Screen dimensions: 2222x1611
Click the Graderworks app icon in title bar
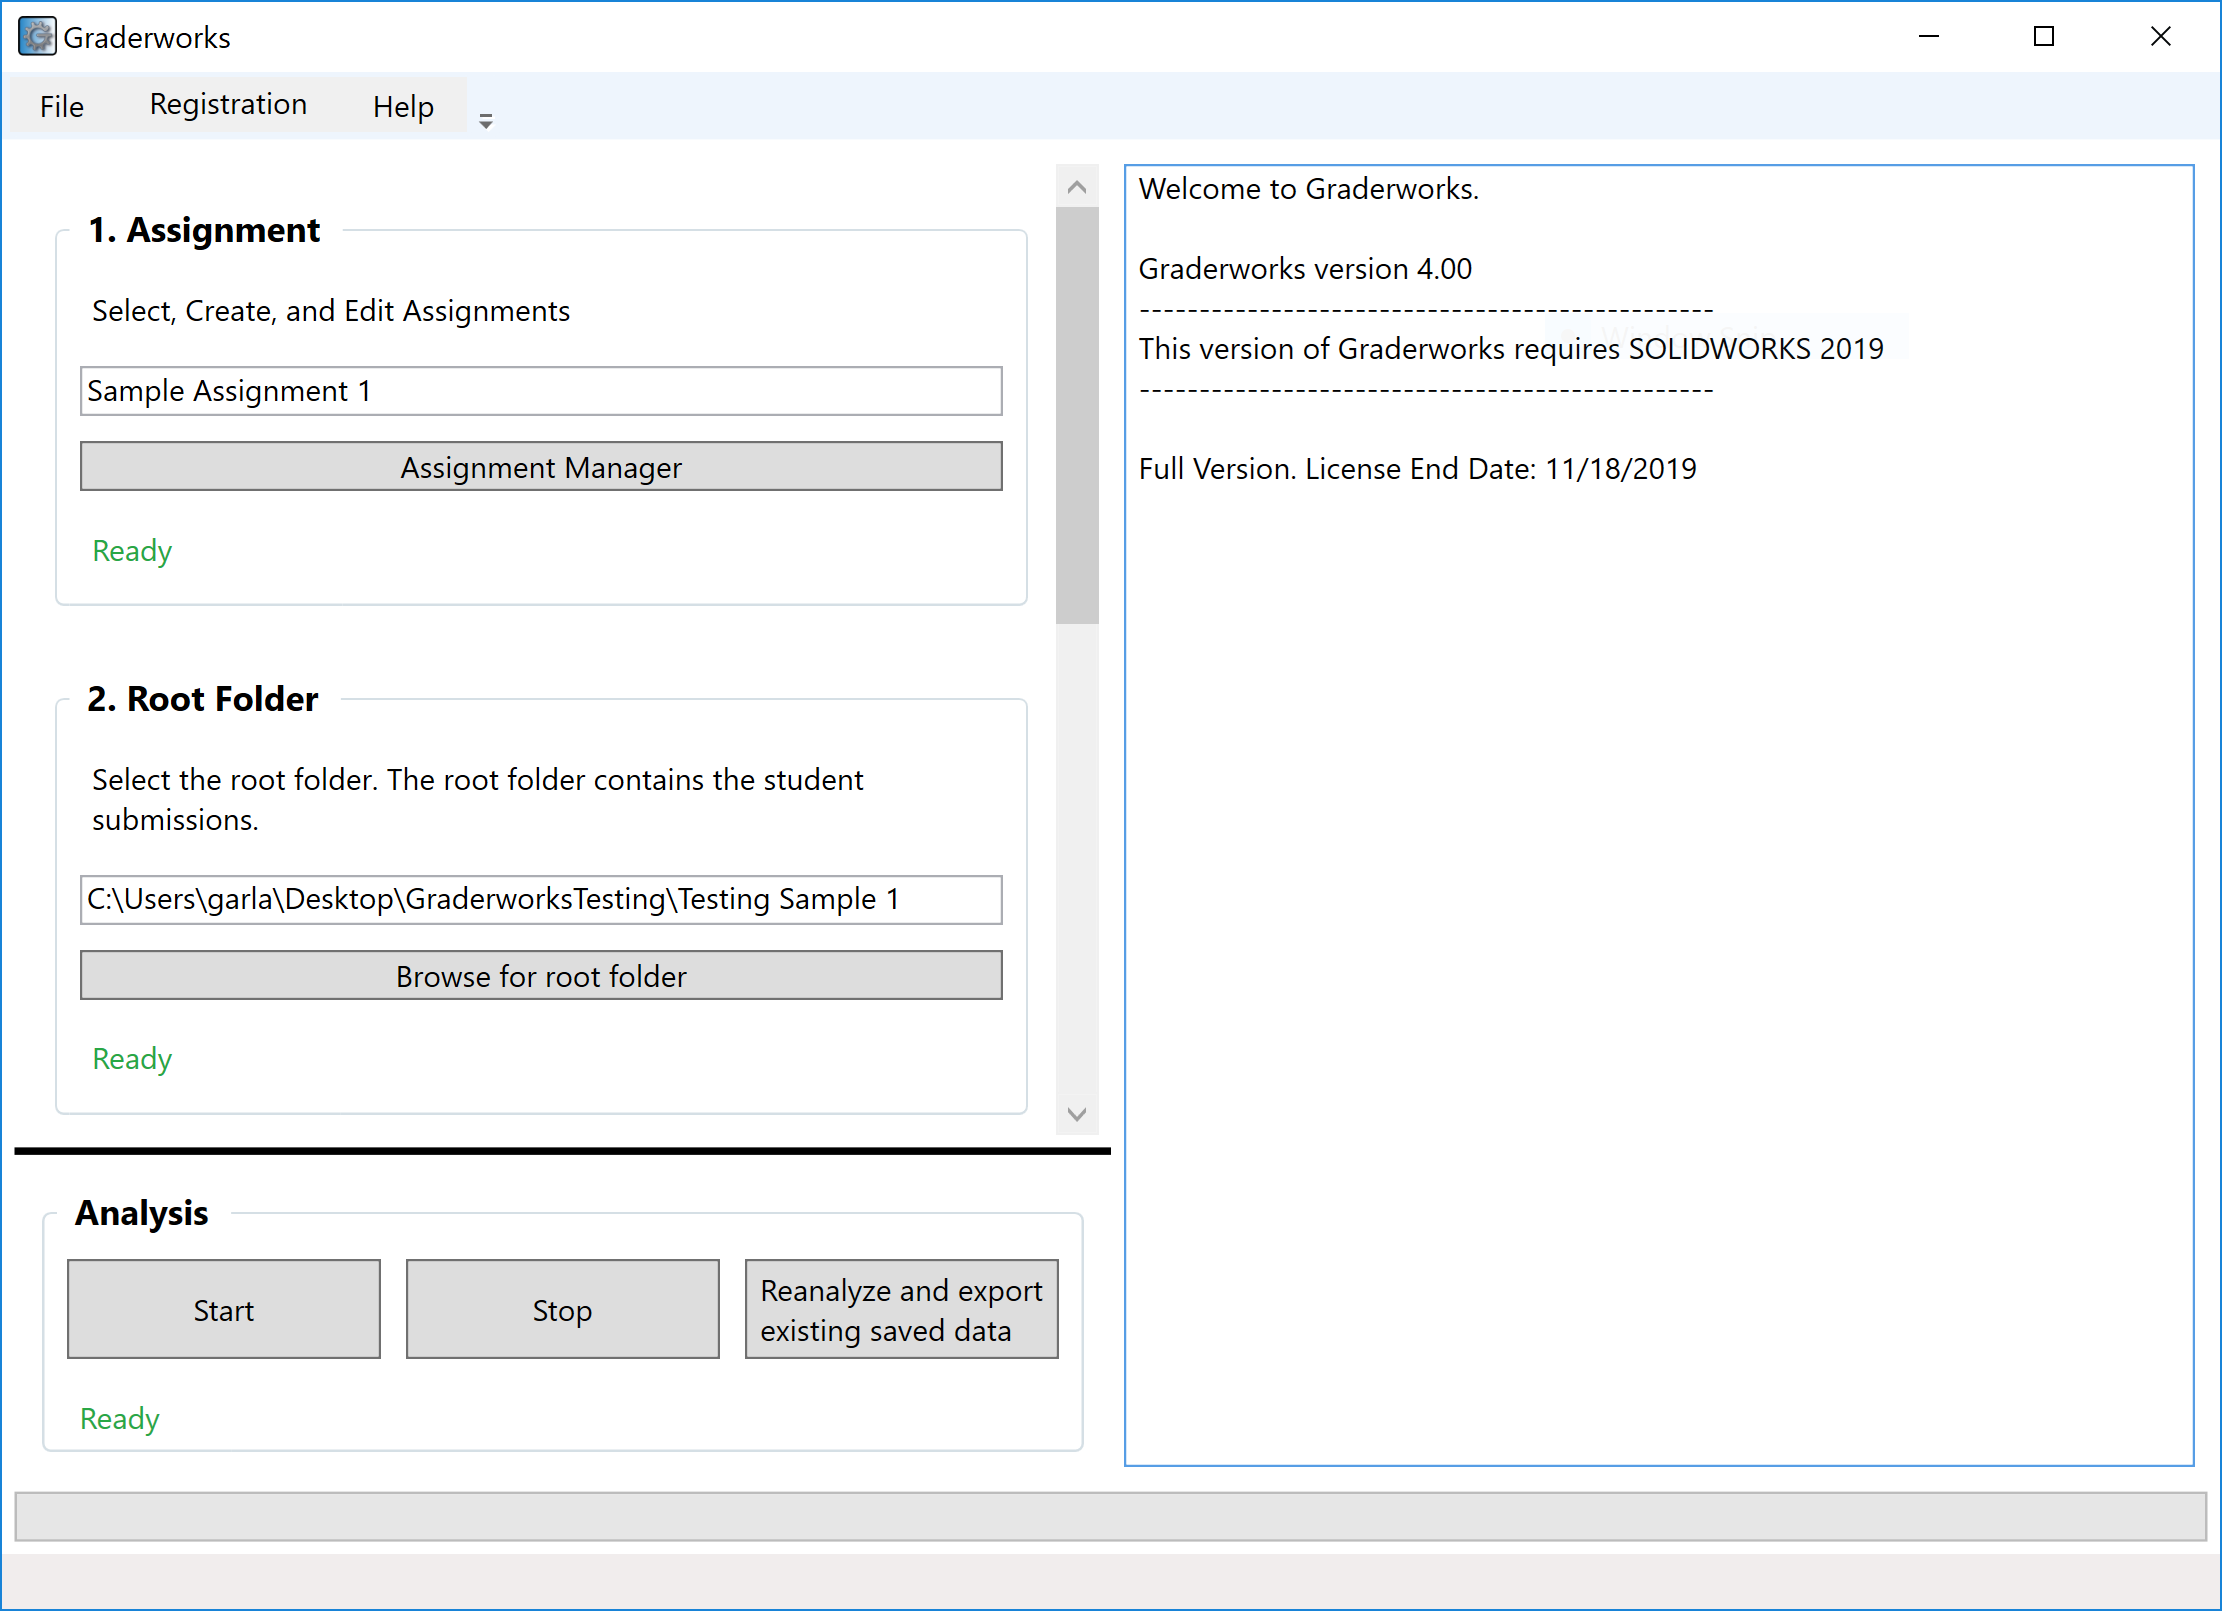pos(37,37)
